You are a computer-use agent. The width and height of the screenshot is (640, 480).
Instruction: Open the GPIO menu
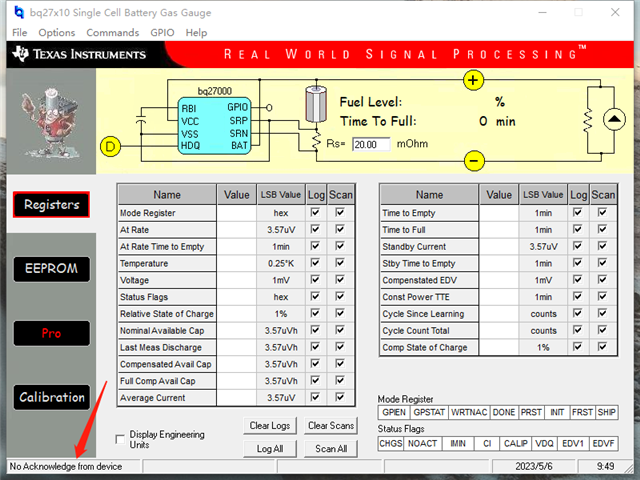pos(162,33)
